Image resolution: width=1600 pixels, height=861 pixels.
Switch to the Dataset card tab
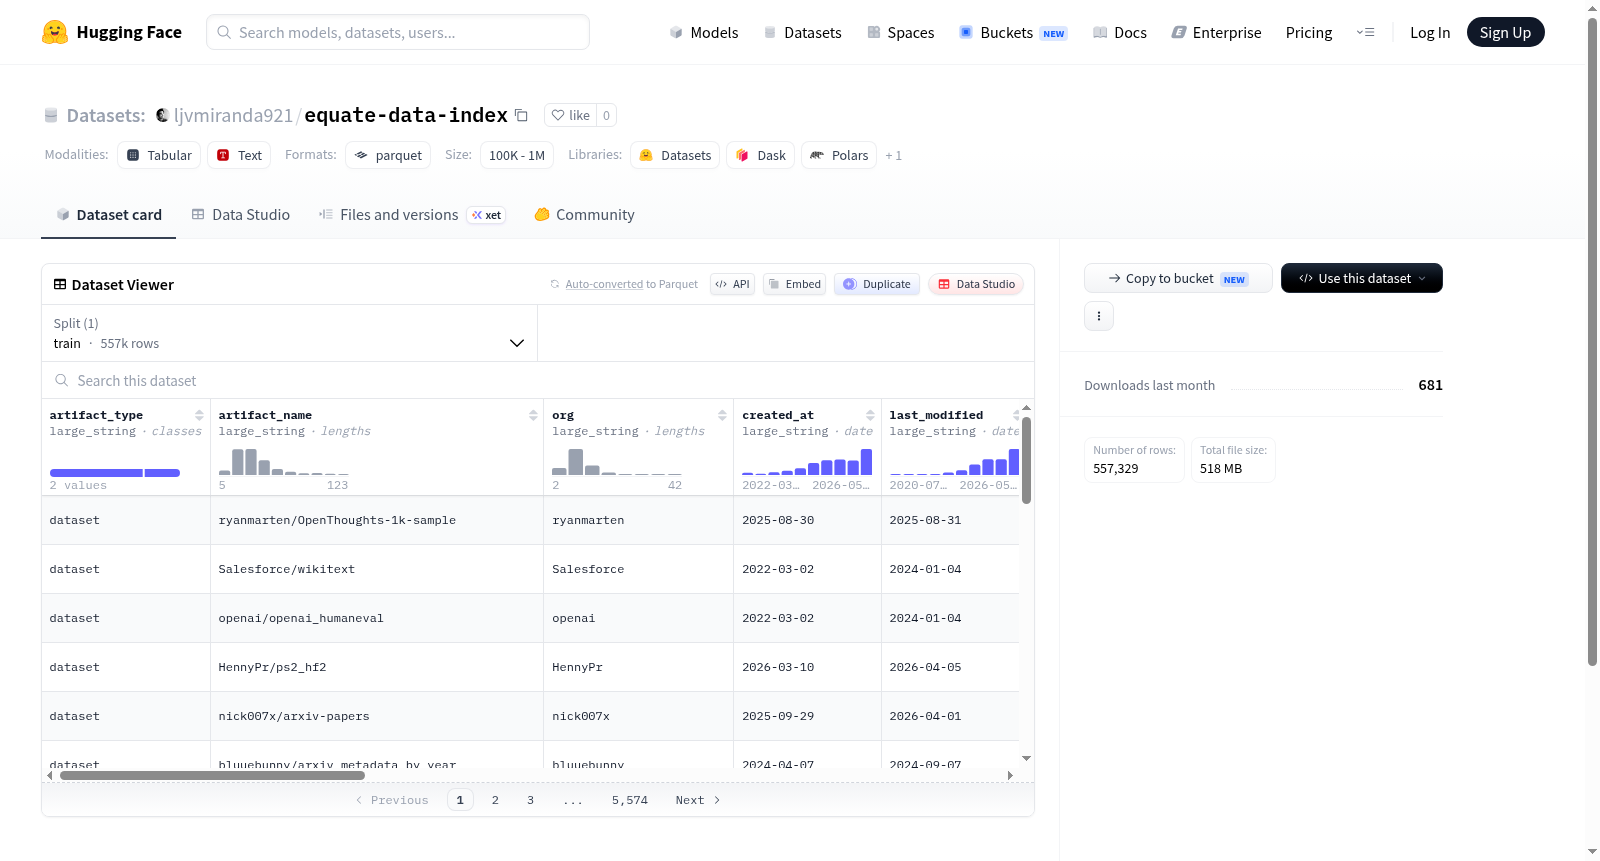click(x=109, y=214)
